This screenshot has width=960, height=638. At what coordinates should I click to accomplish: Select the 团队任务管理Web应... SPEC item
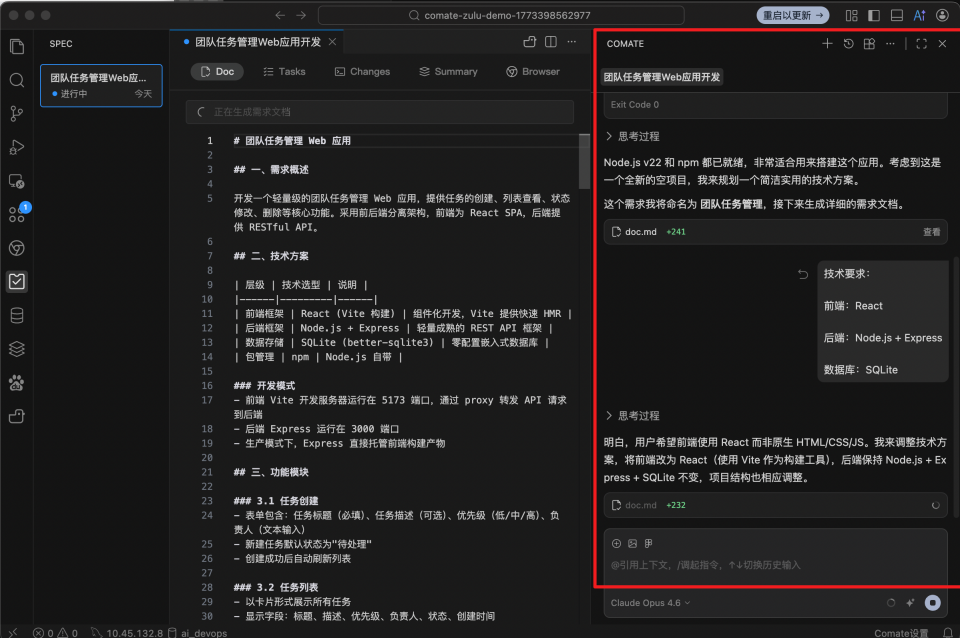(x=102, y=86)
